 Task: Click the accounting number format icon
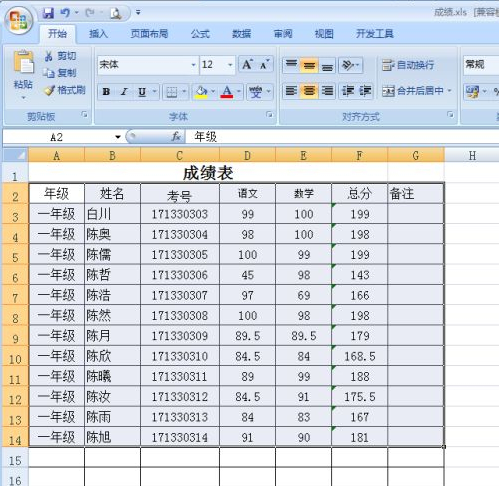(473, 91)
